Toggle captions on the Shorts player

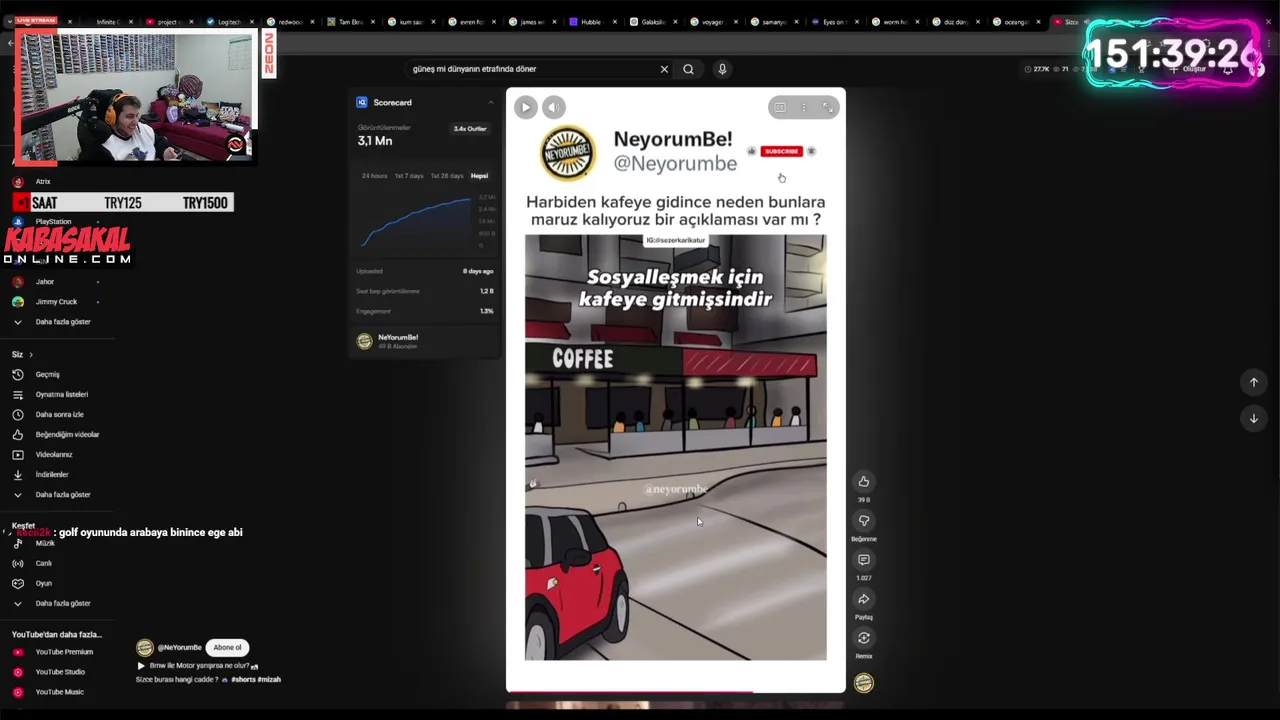(x=780, y=107)
